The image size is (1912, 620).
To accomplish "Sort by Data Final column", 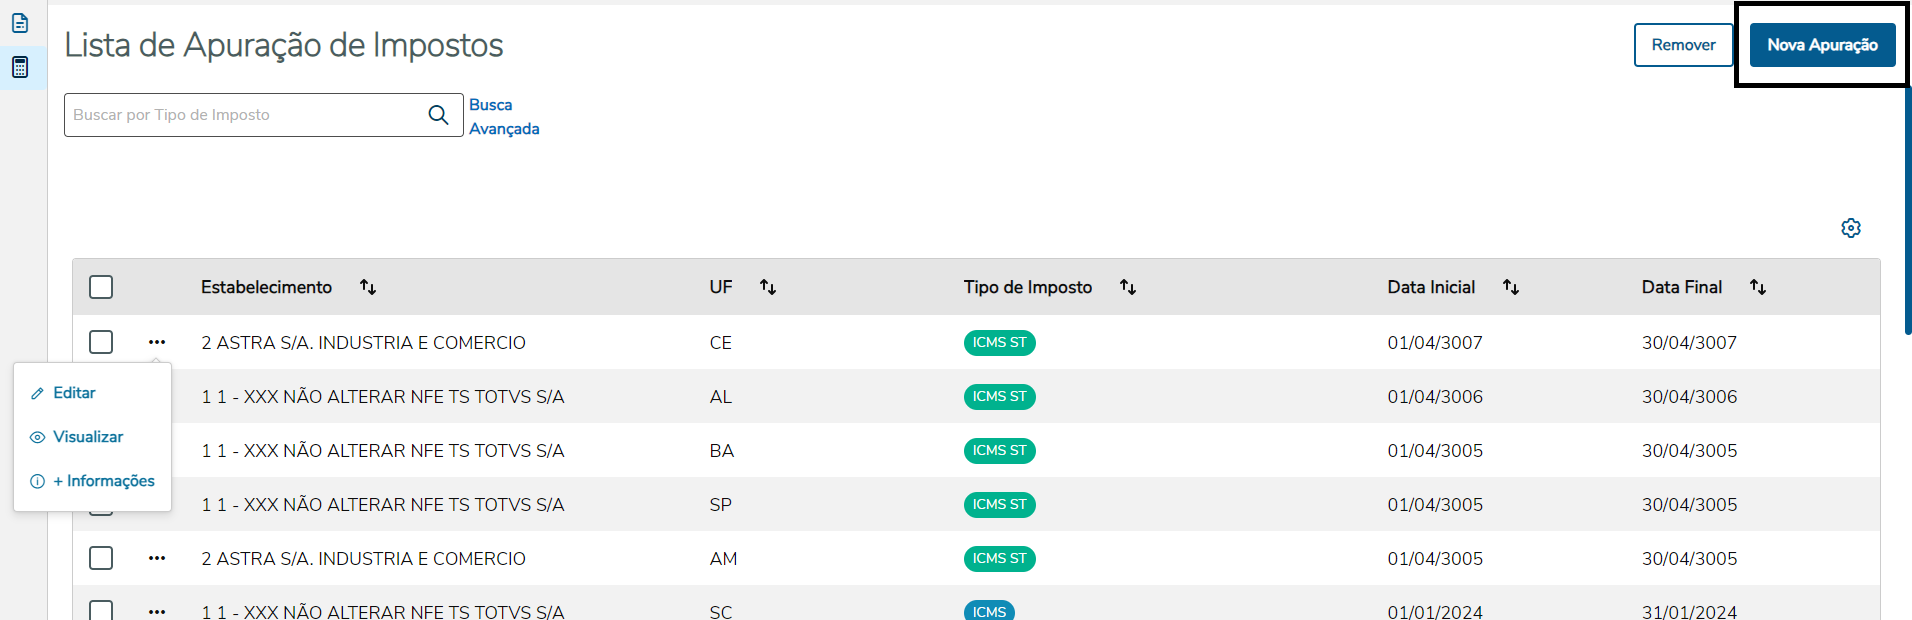I will (1758, 287).
